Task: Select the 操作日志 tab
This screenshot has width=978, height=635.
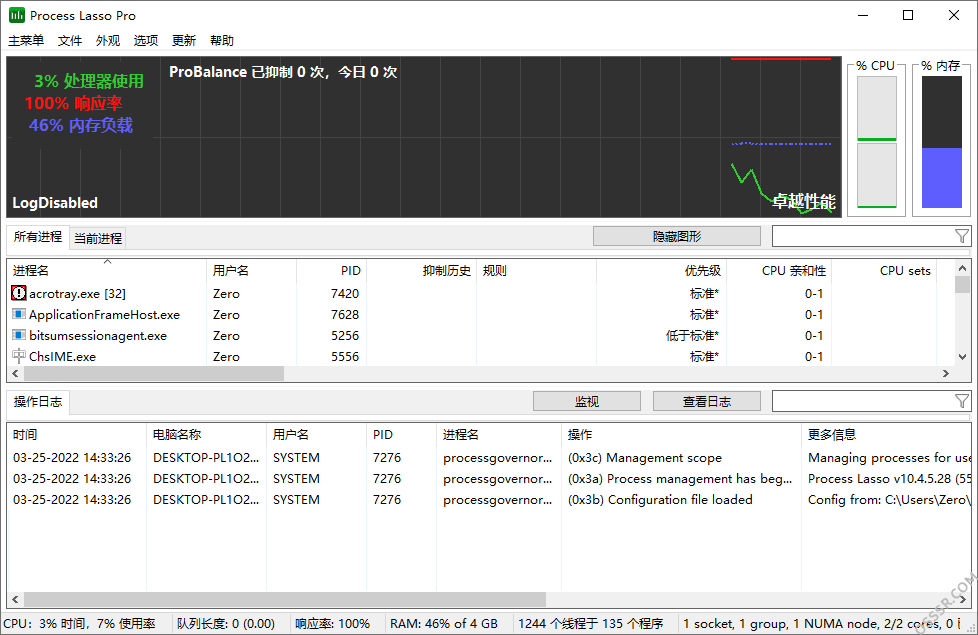Action: [x=38, y=402]
